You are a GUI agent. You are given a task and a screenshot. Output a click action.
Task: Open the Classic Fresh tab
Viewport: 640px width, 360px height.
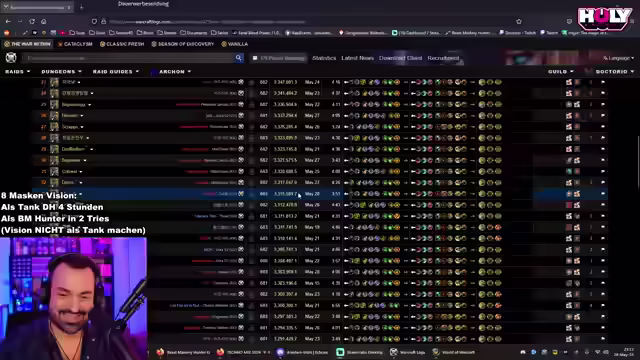click(x=122, y=44)
